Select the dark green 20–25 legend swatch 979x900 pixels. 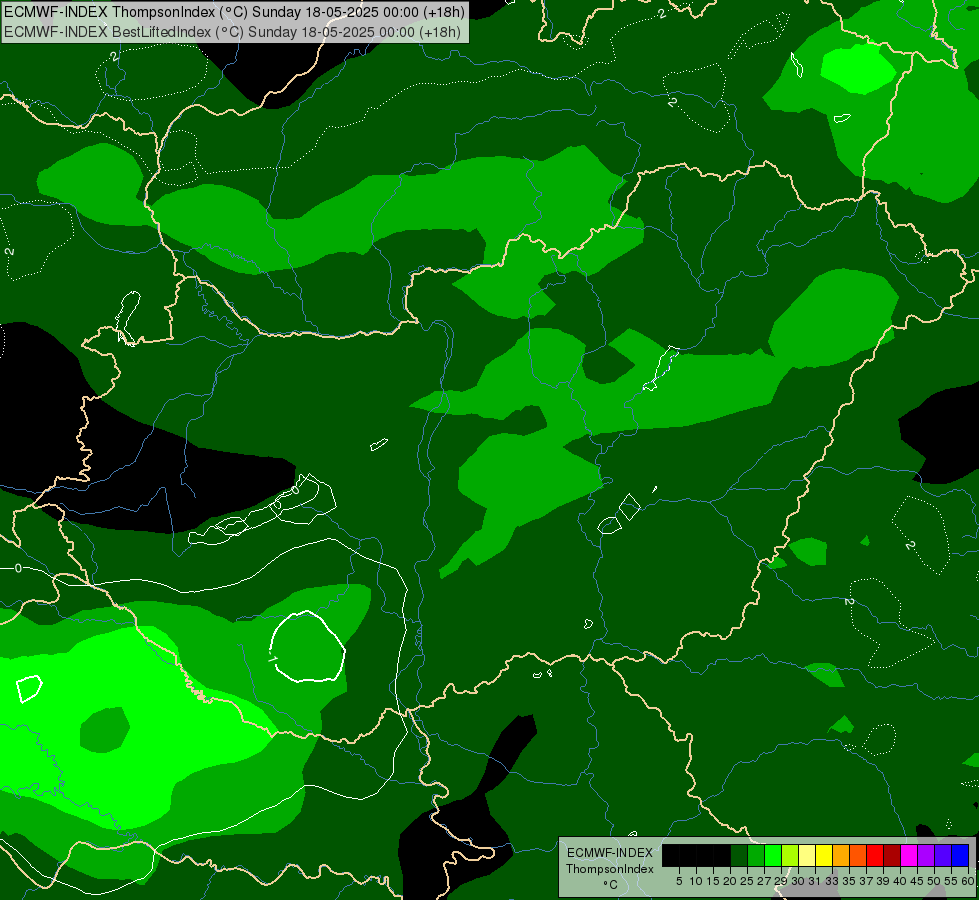tap(739, 855)
